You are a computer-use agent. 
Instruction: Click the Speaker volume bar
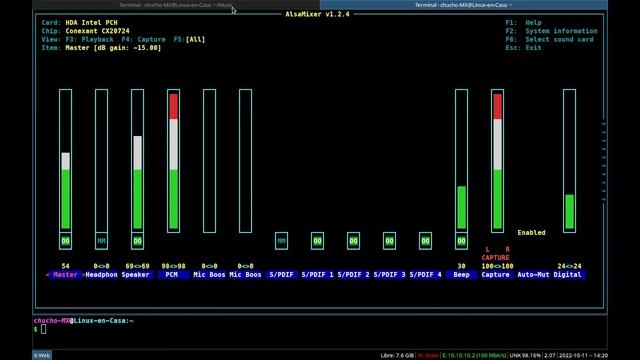[x=138, y=161]
